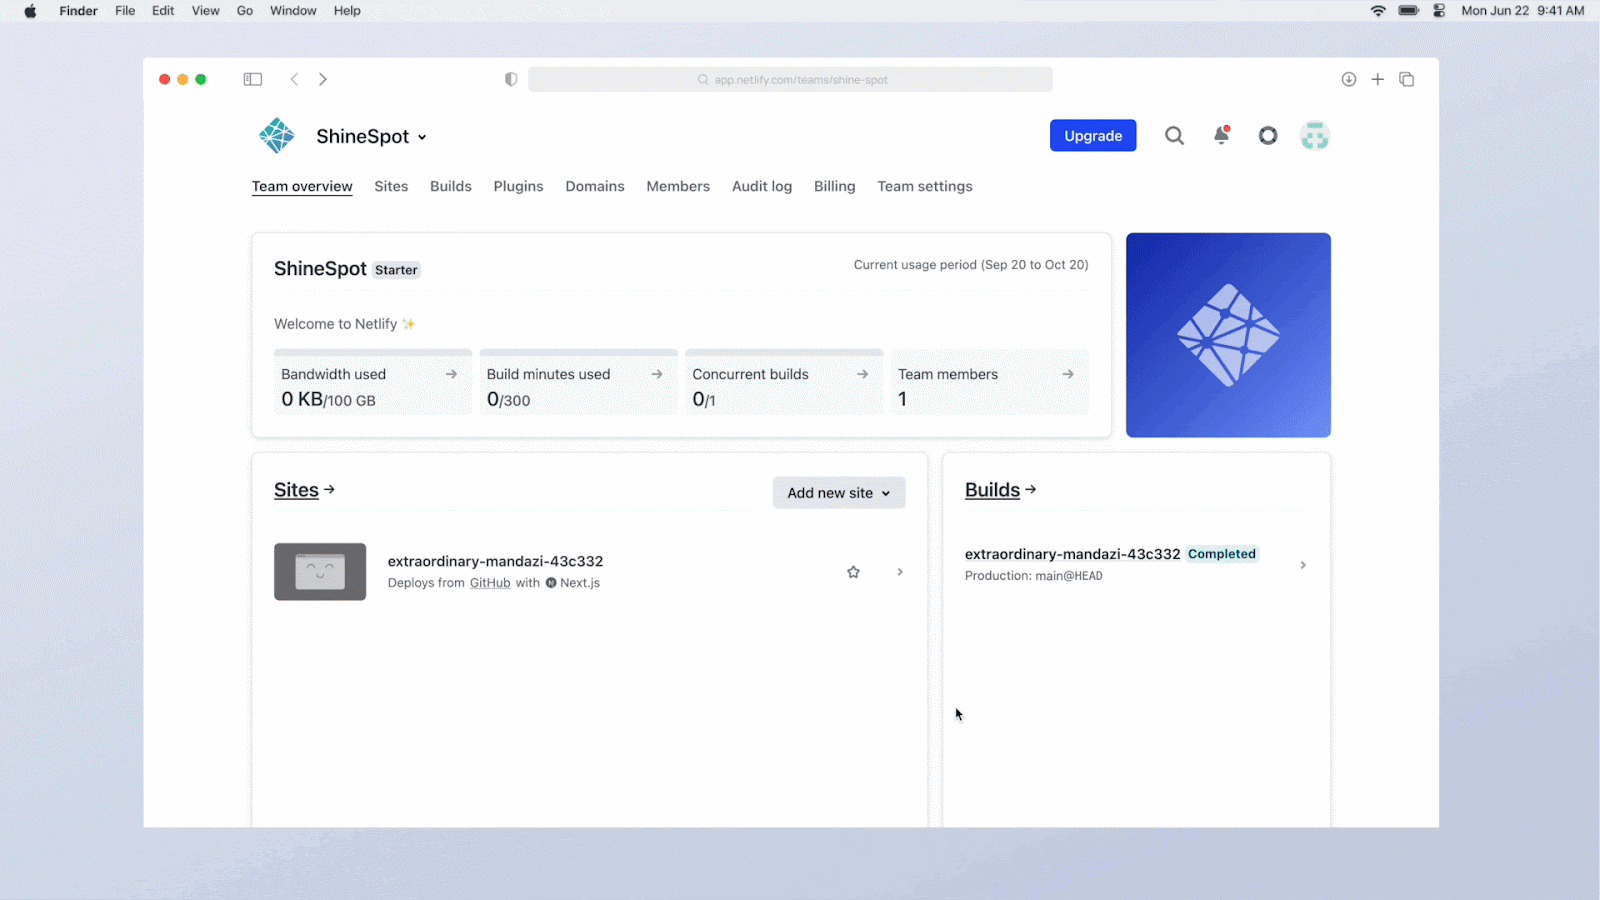Open the File menu
1600x900 pixels.
point(125,11)
